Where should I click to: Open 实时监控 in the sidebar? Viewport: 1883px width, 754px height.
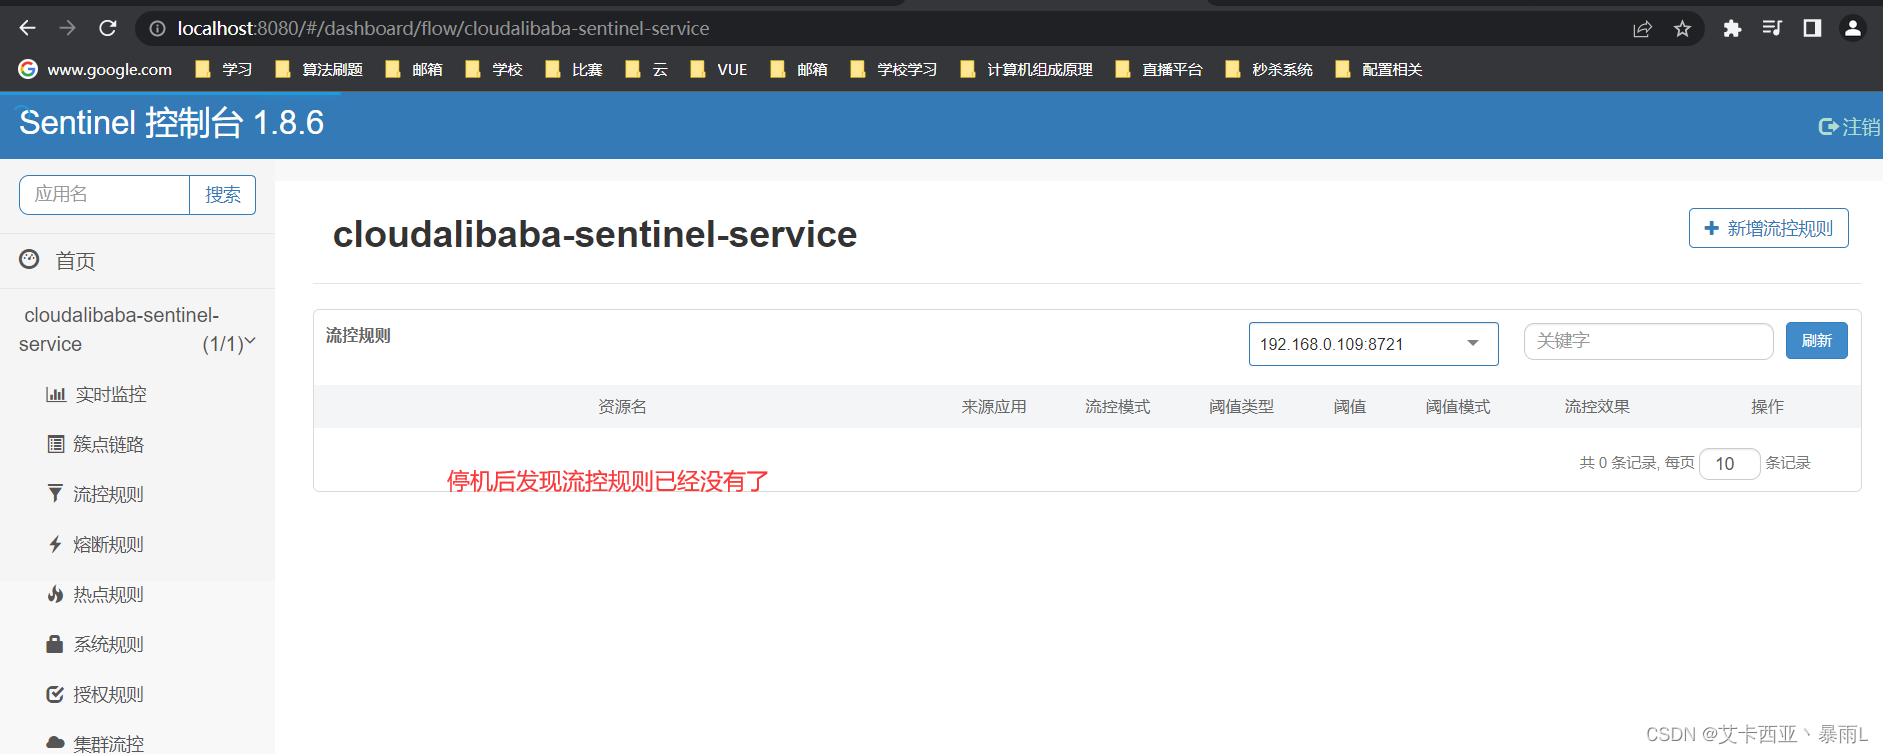tap(110, 394)
